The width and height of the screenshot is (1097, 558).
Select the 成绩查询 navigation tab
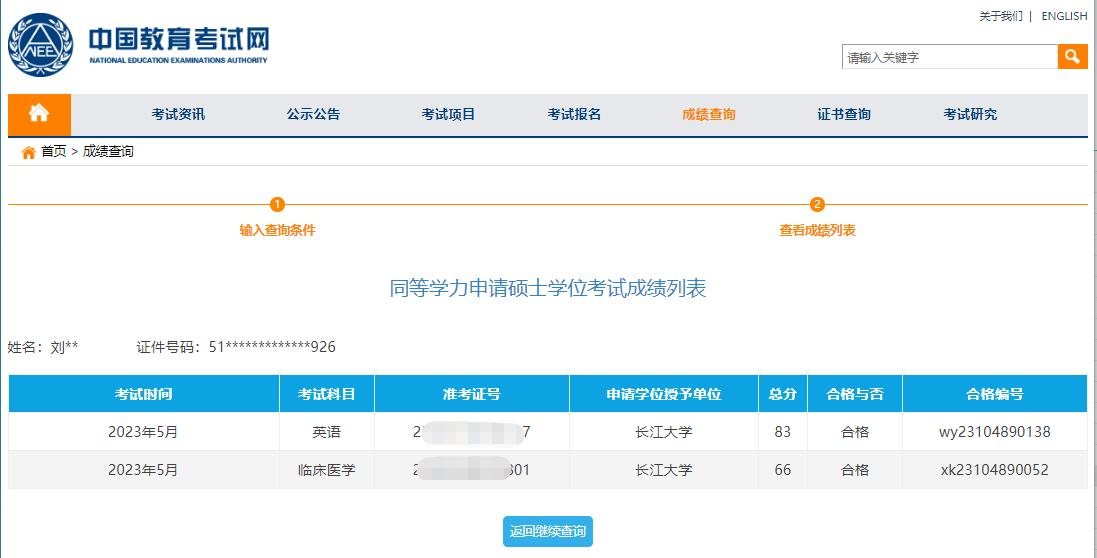coord(708,114)
